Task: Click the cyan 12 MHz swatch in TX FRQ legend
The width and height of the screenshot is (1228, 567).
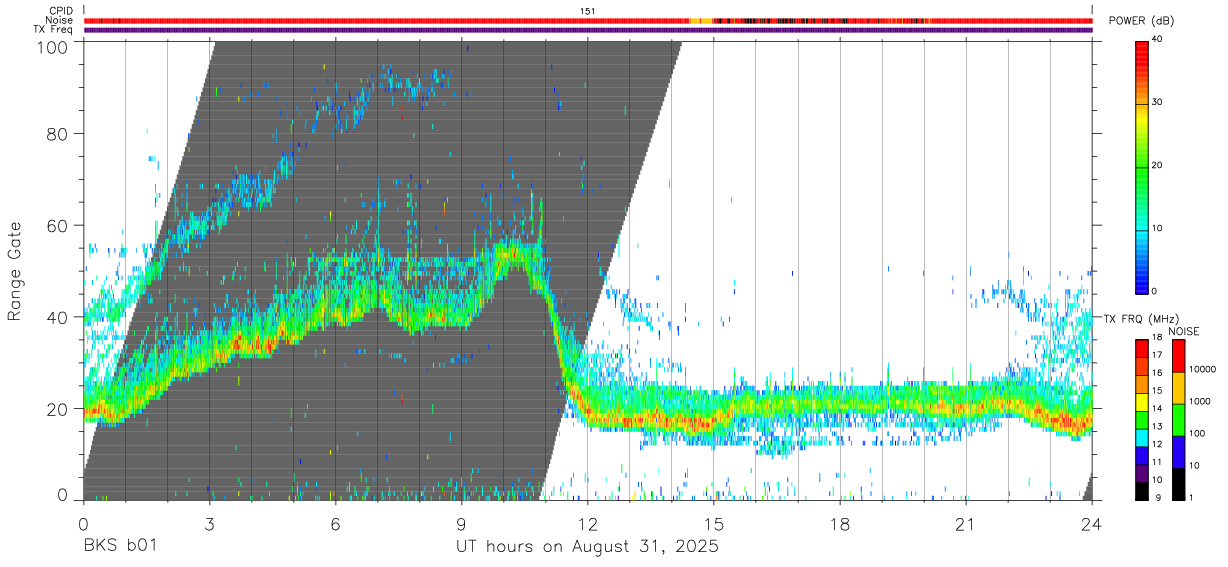Action: click(1143, 438)
